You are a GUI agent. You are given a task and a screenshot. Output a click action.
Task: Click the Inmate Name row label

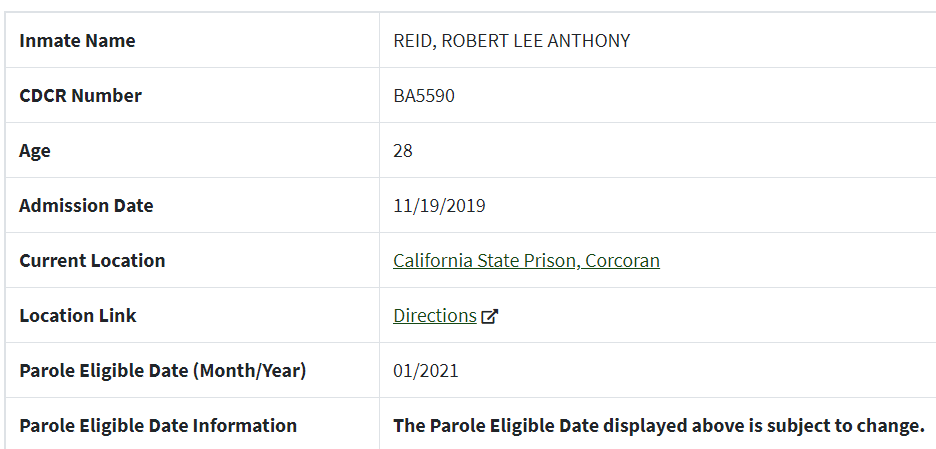pyautogui.click(x=77, y=41)
